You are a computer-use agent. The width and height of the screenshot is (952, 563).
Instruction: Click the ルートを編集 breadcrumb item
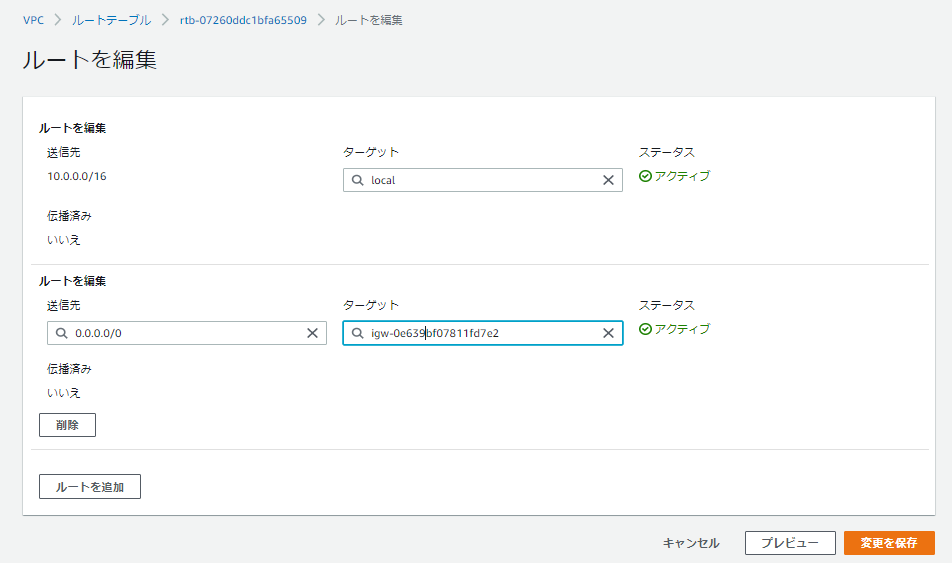point(369,20)
